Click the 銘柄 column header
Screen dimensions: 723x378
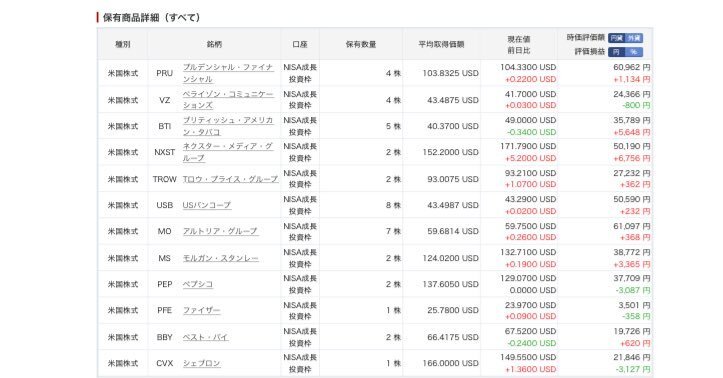pyautogui.click(x=214, y=44)
